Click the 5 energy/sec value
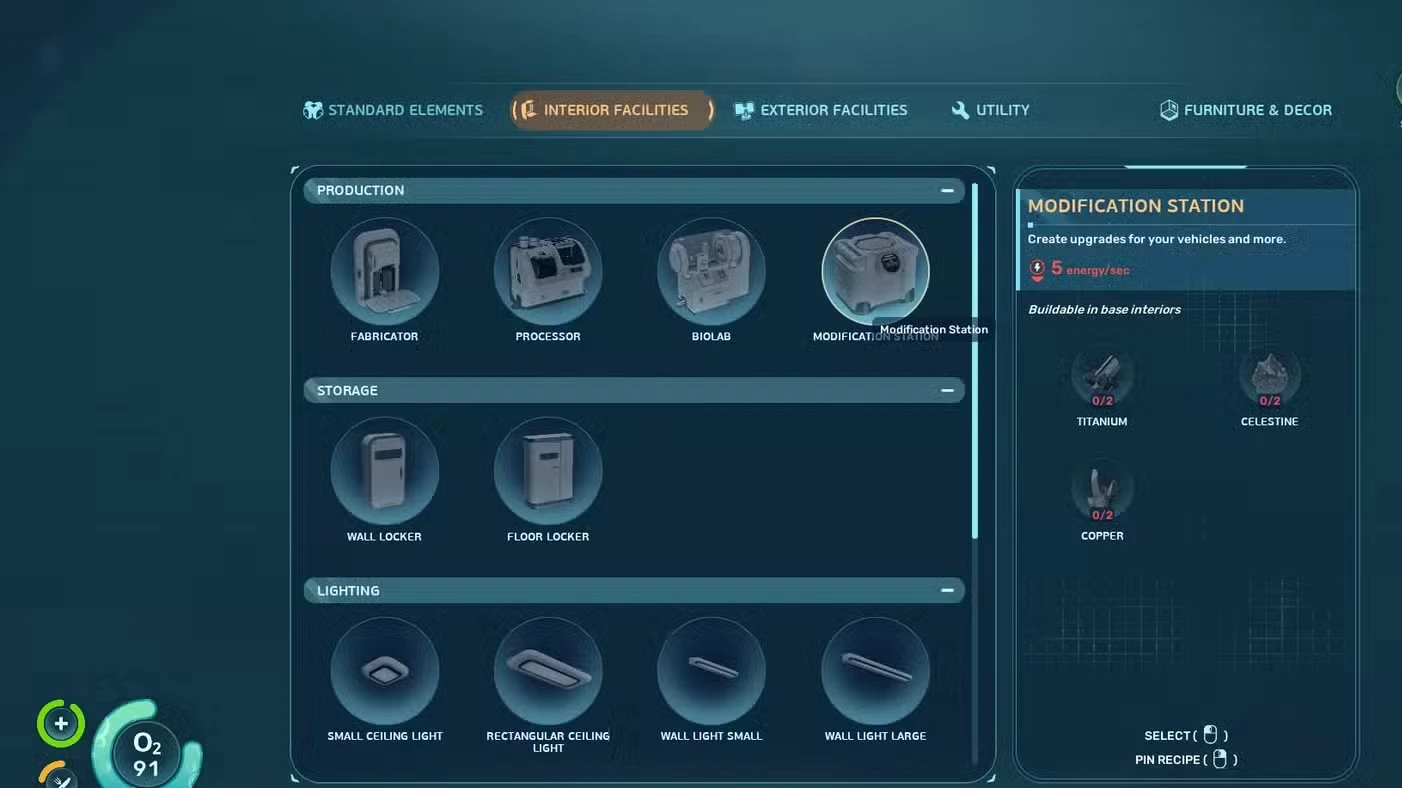 pyautogui.click(x=1090, y=269)
